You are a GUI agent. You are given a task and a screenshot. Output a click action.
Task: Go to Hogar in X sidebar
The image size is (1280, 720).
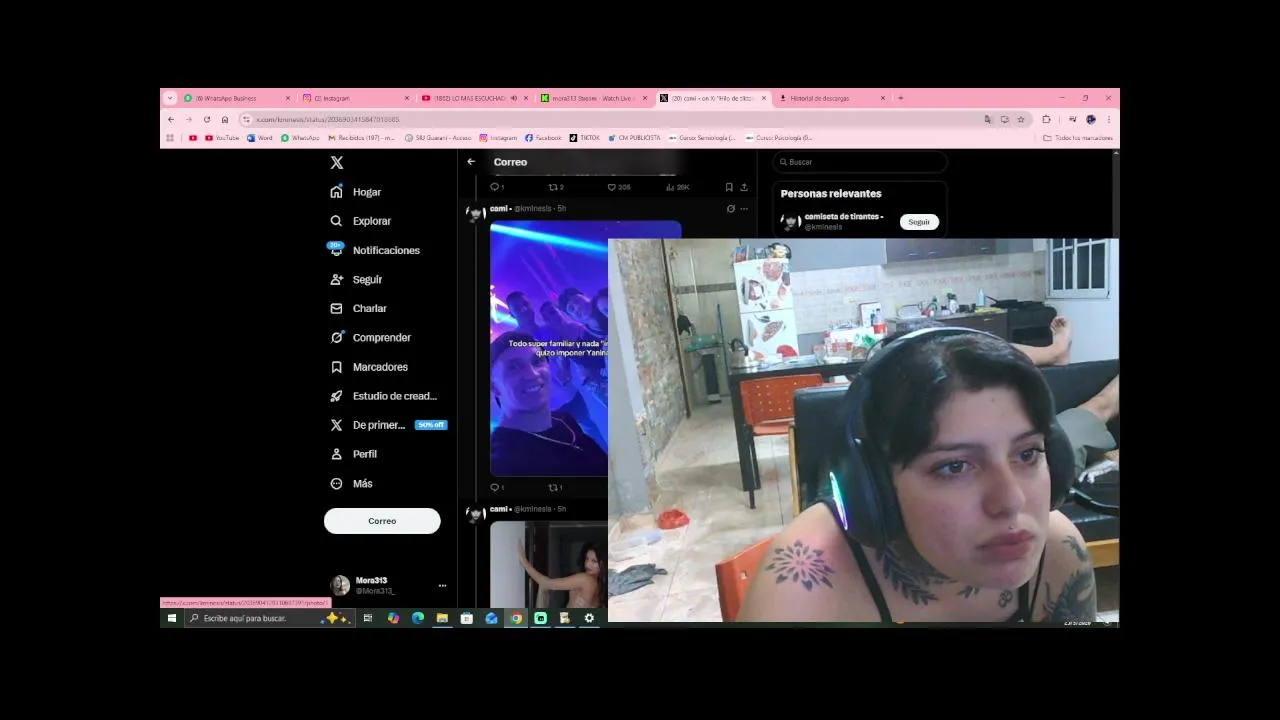[356, 192]
